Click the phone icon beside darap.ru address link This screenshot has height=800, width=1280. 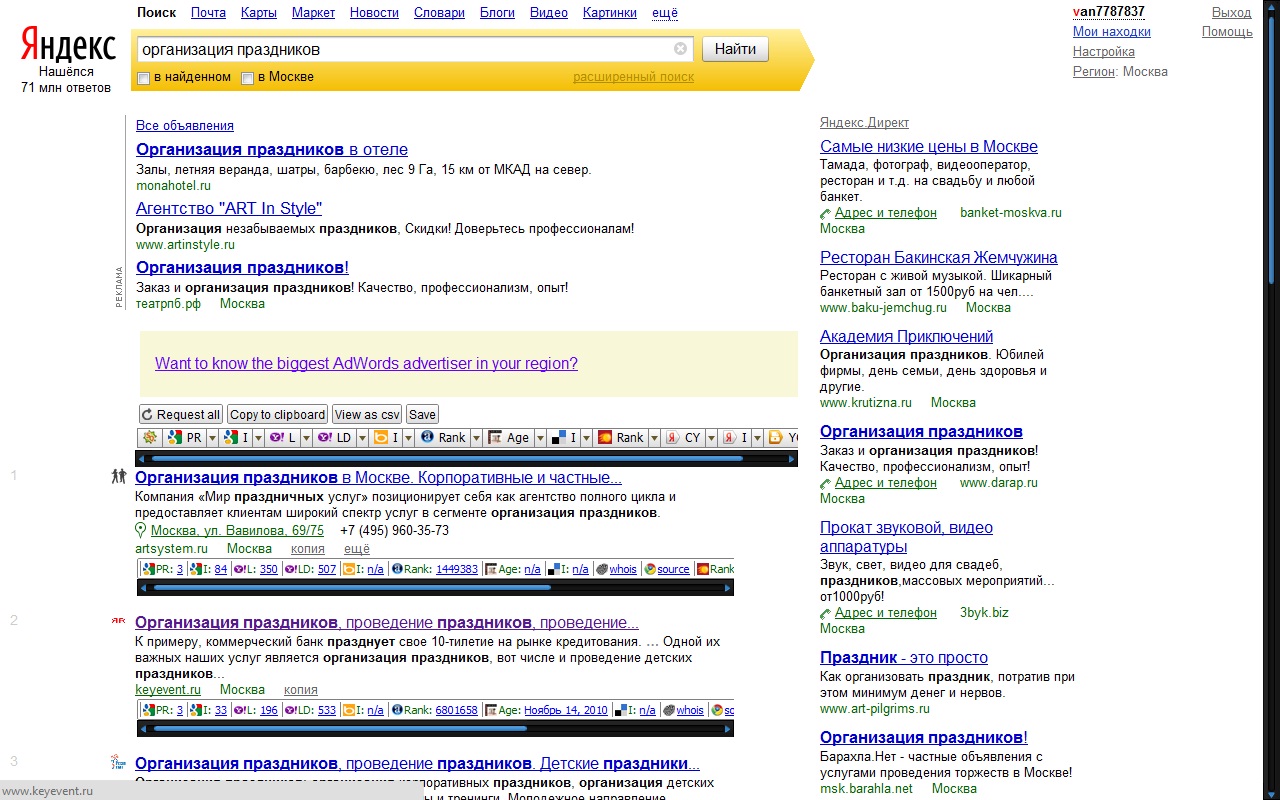pos(826,483)
